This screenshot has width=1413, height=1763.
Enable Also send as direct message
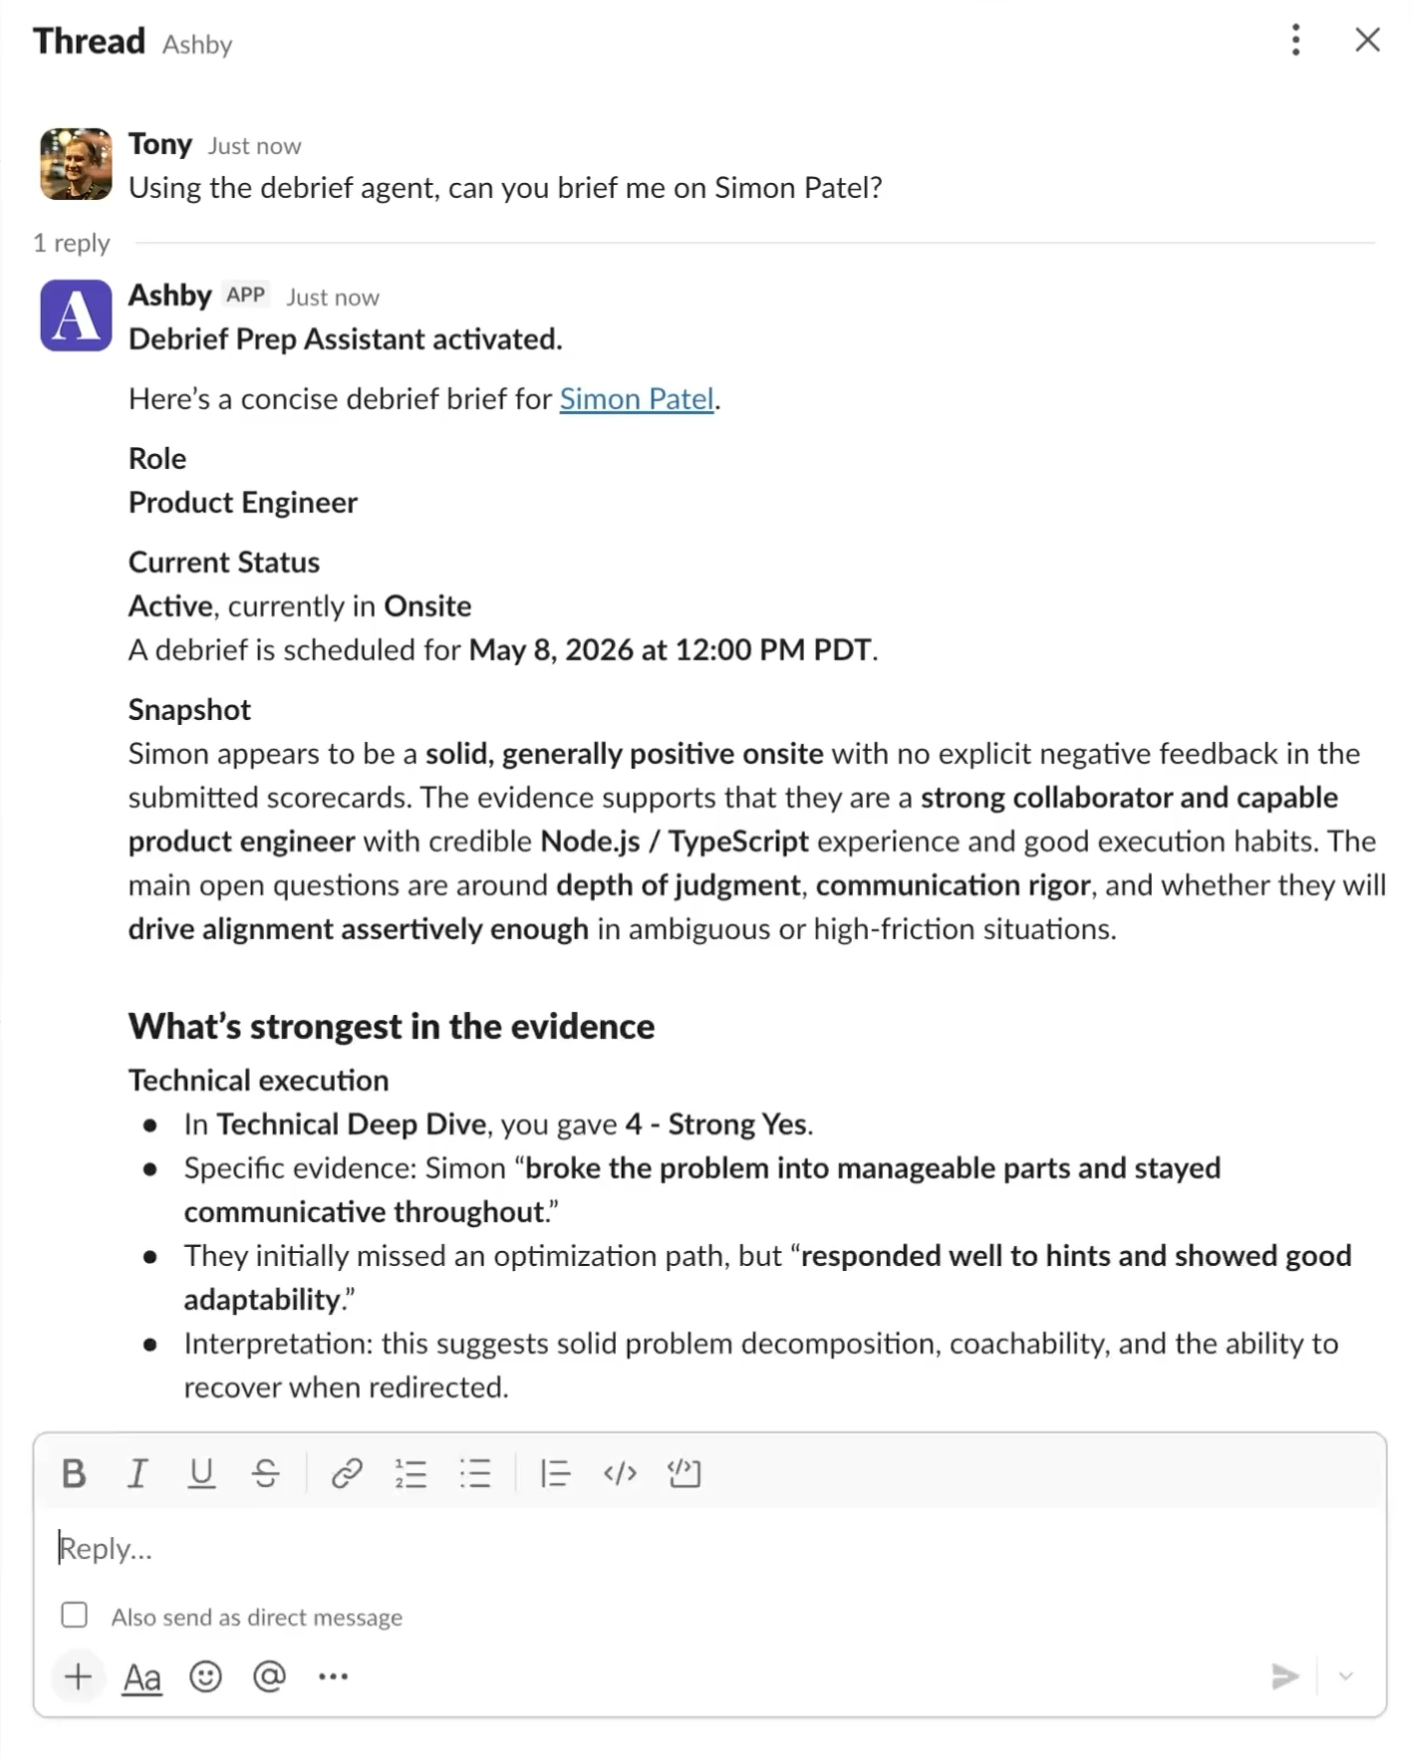coord(74,1616)
